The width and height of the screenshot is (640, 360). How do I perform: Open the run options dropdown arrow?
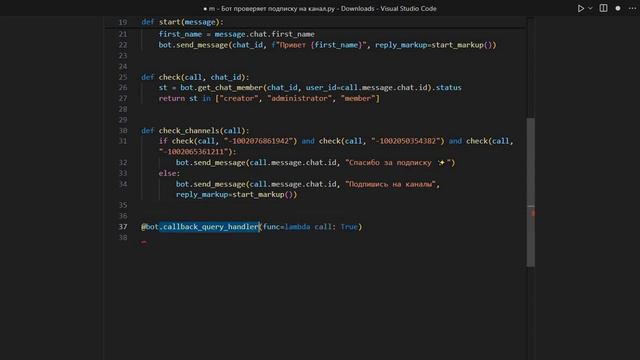[x=590, y=8]
